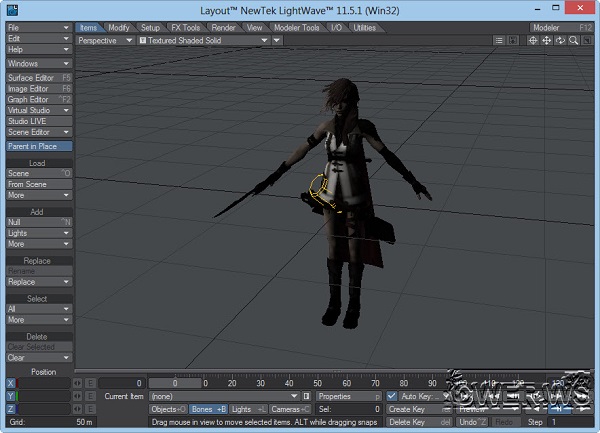Click the icon beside Current Item dropdown
Screen dimensions: 600x433
(x=307, y=396)
